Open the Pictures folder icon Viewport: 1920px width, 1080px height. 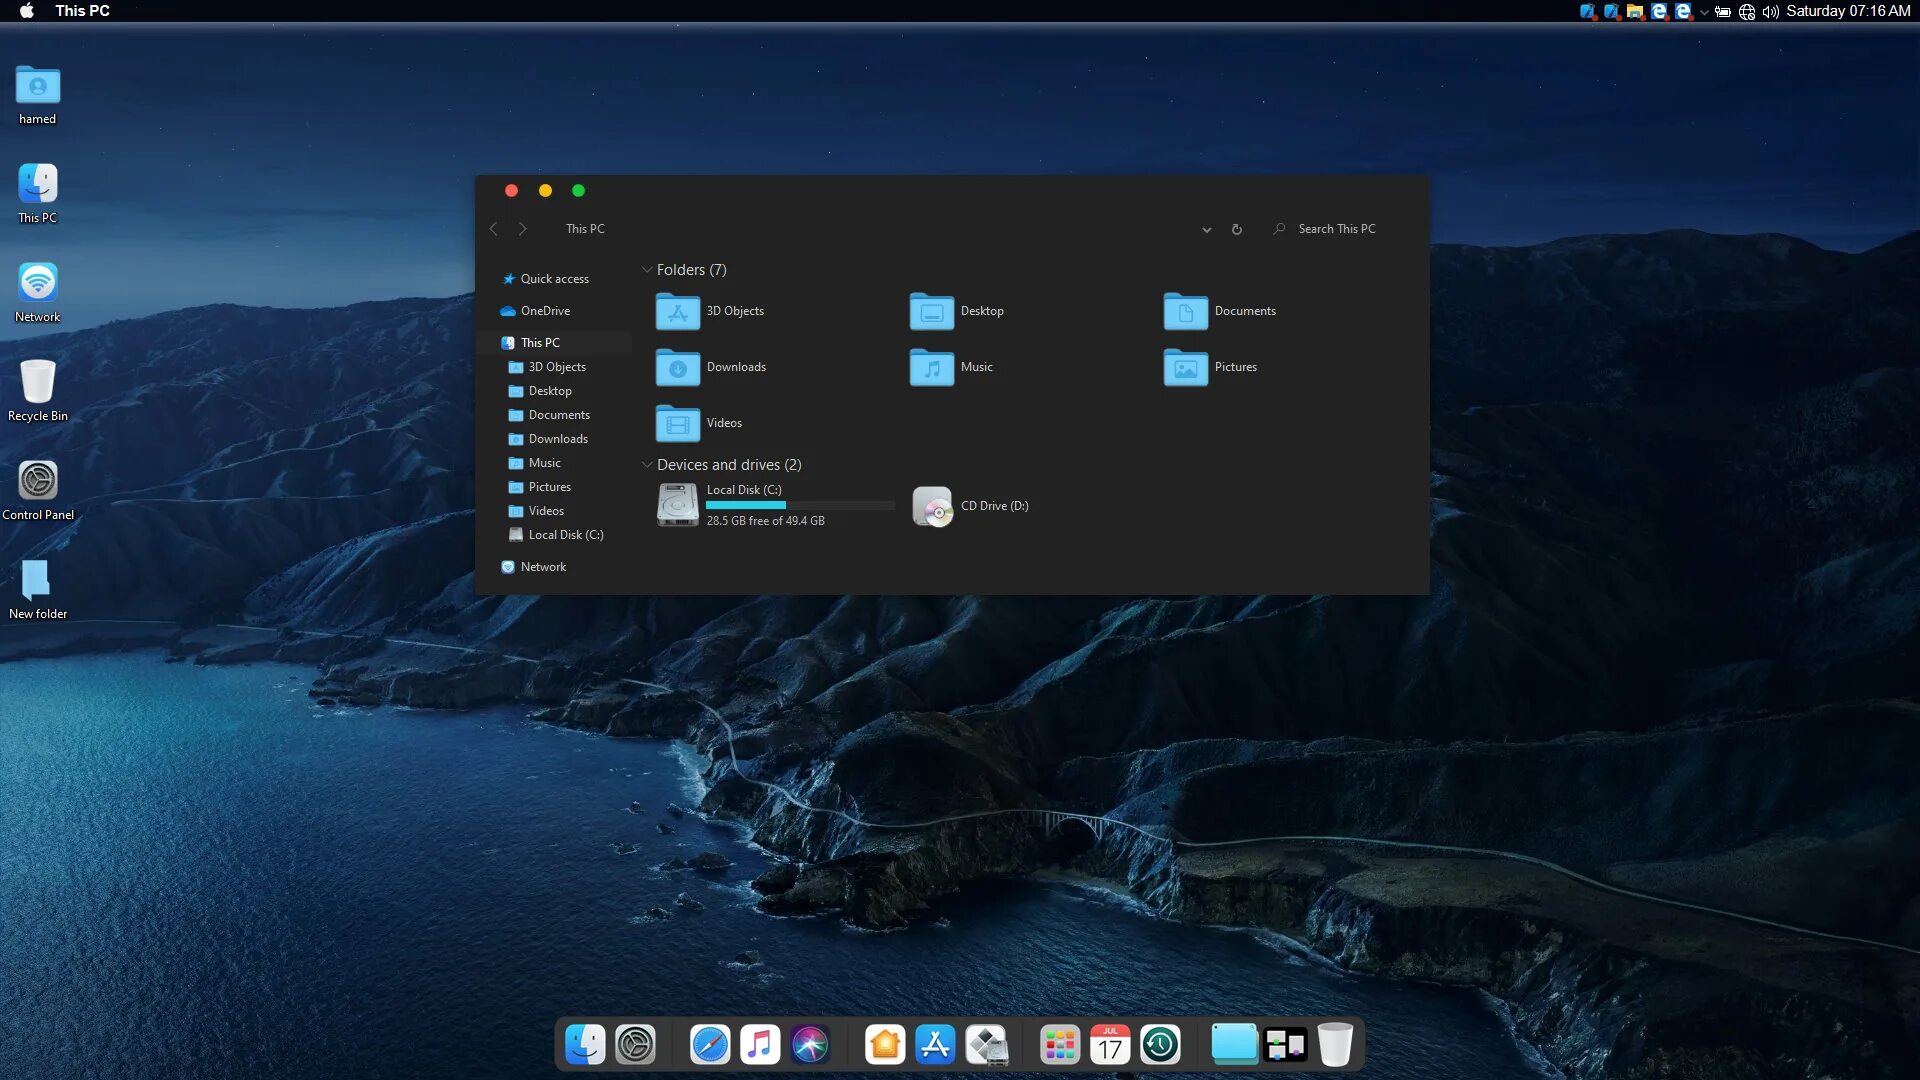tap(1185, 367)
